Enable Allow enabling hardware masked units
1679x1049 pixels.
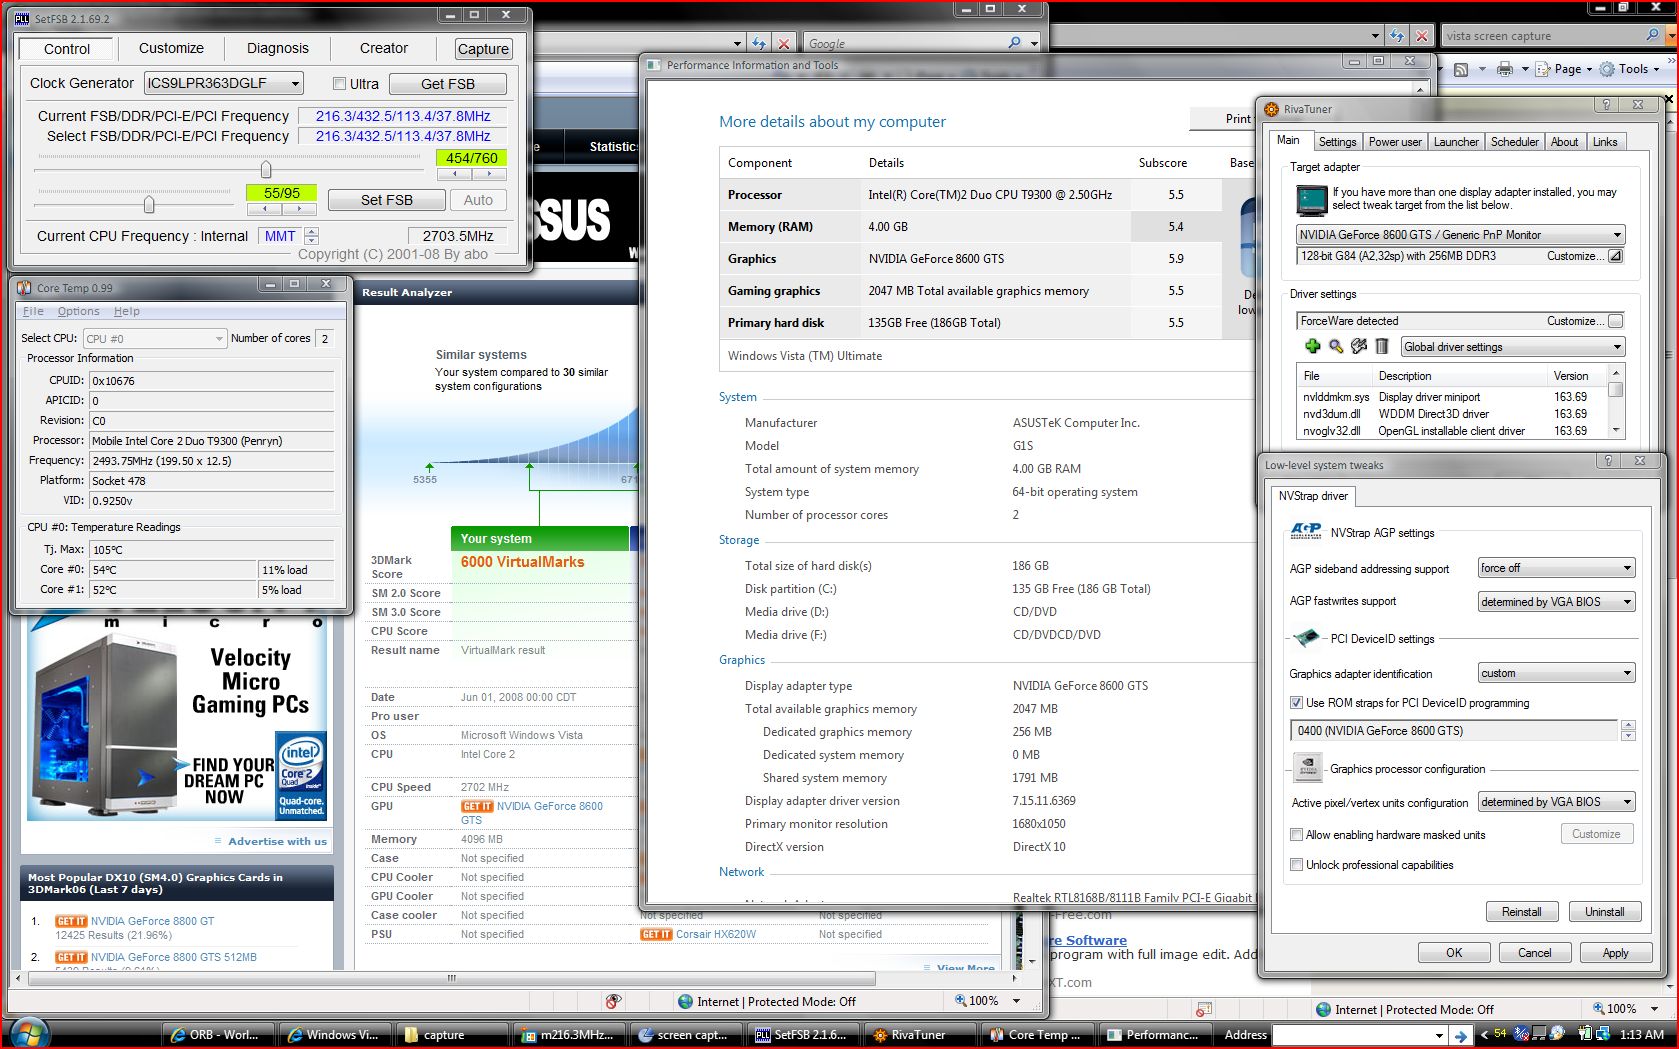1296,834
